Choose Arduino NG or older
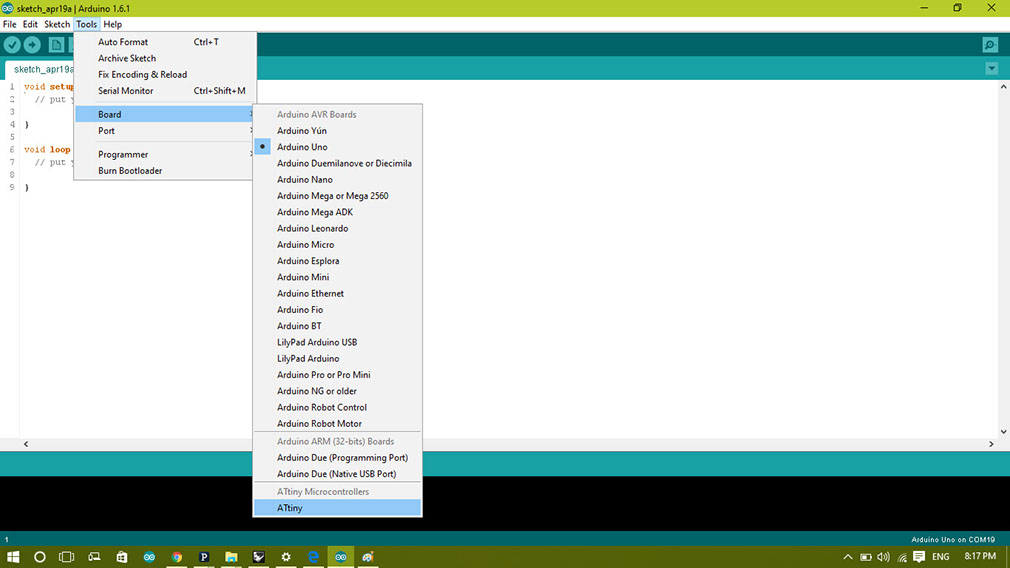 click(x=338, y=391)
